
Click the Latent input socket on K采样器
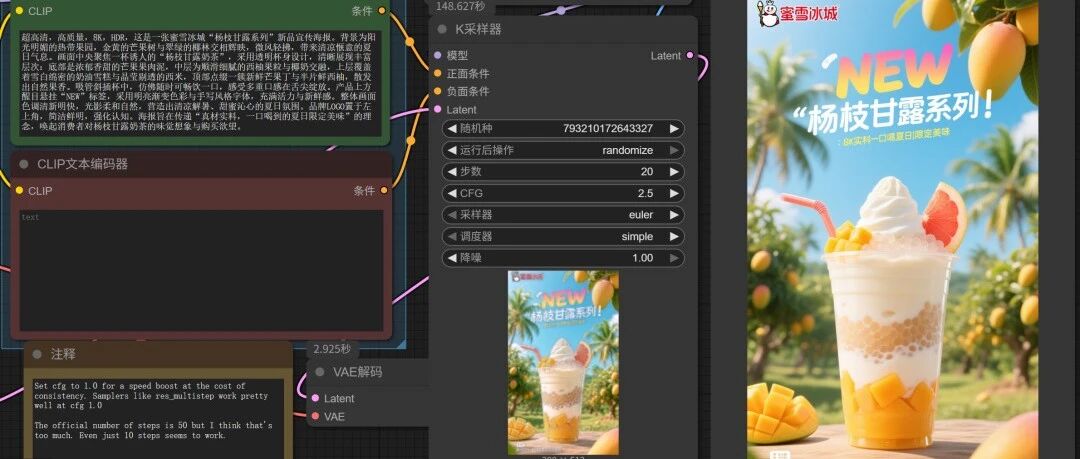coord(437,109)
